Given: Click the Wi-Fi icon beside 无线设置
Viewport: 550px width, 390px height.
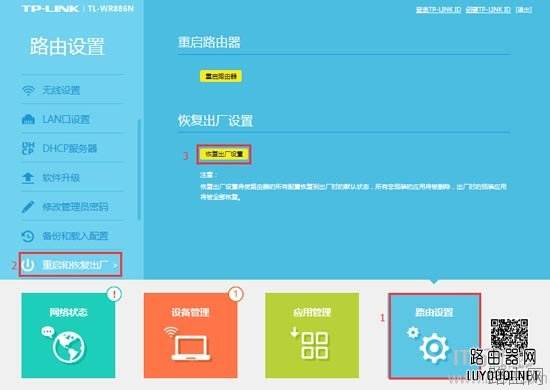Looking at the screenshot, I should (28, 90).
